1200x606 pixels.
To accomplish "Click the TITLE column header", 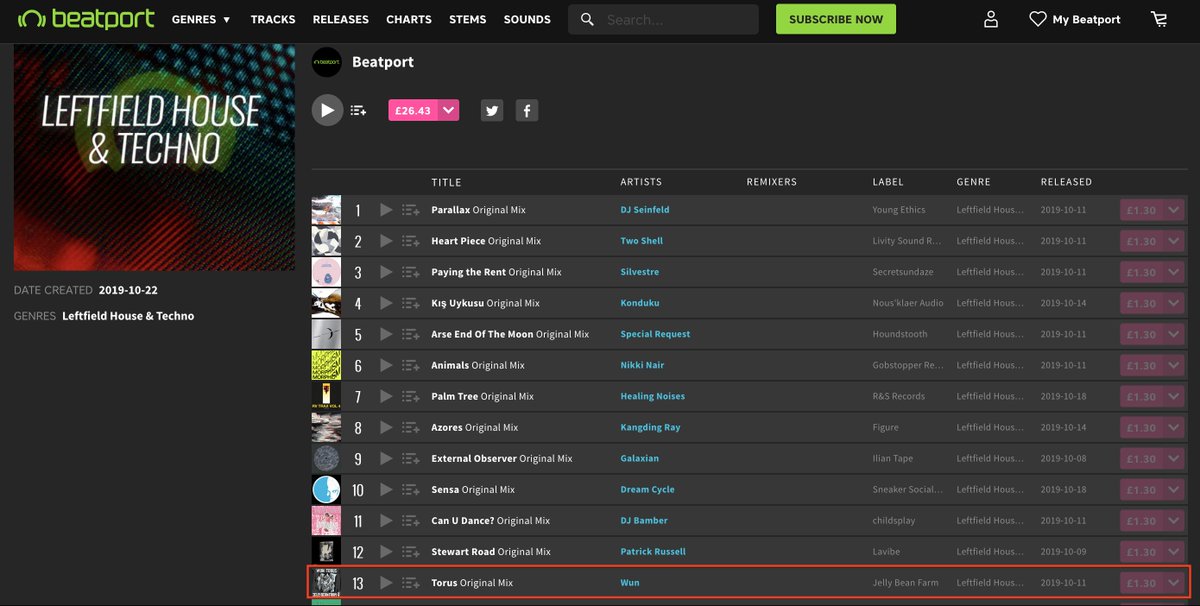I will [x=446, y=182].
